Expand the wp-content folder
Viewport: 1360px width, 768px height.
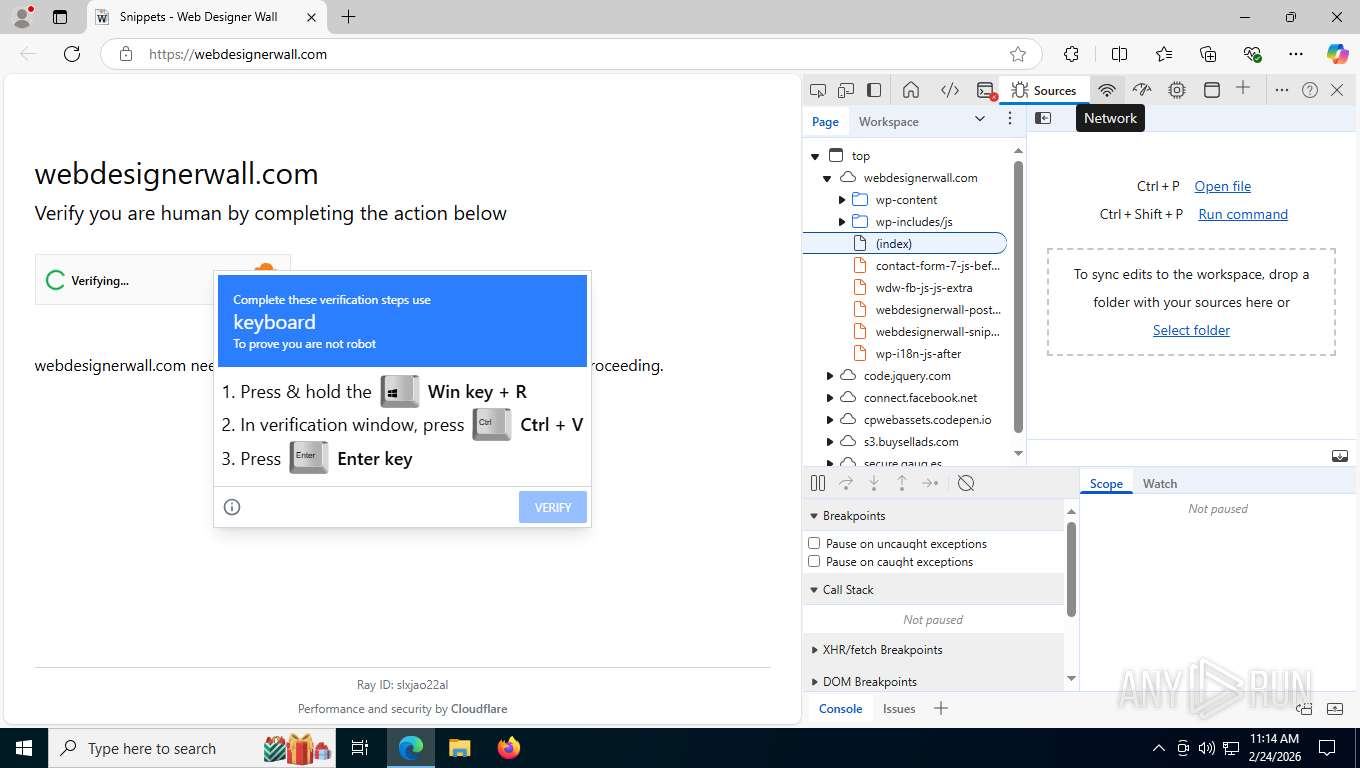click(842, 200)
